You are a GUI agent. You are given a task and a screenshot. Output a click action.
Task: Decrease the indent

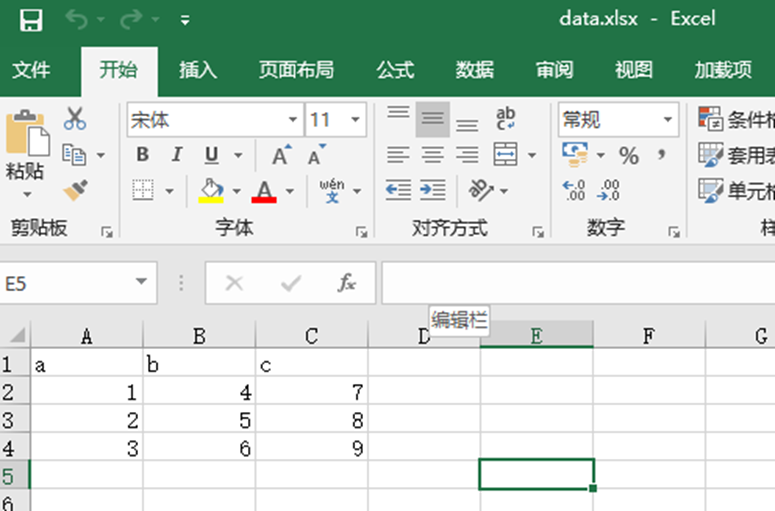(x=398, y=190)
